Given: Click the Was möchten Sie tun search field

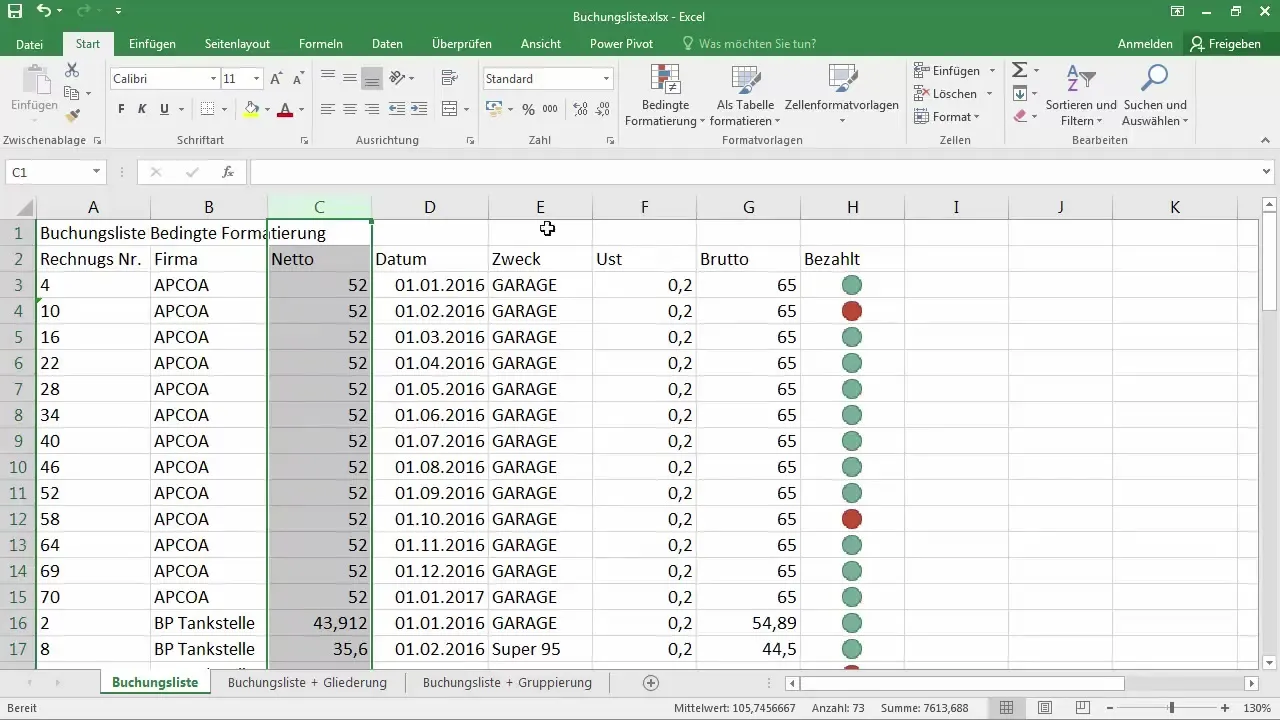Looking at the screenshot, I should [x=748, y=44].
